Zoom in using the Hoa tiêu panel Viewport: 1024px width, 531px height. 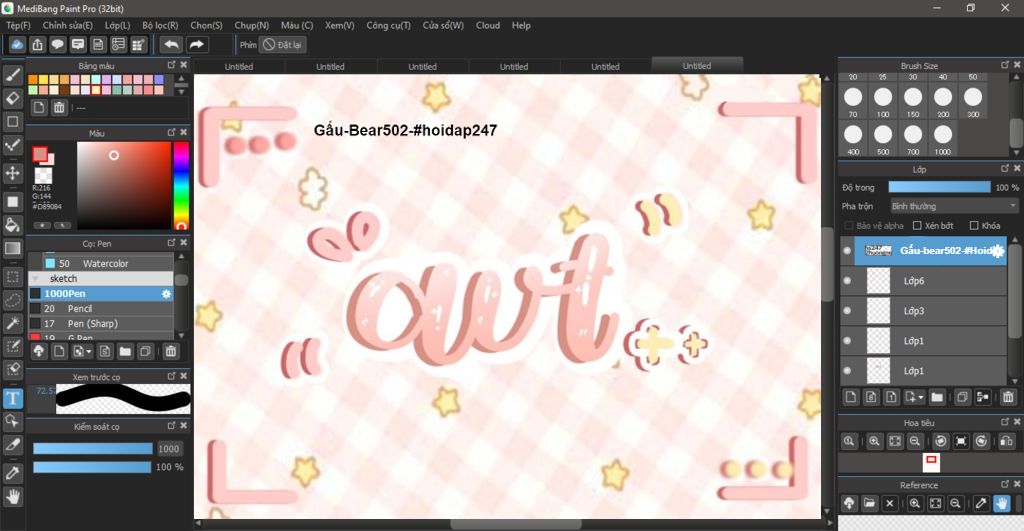click(x=874, y=441)
